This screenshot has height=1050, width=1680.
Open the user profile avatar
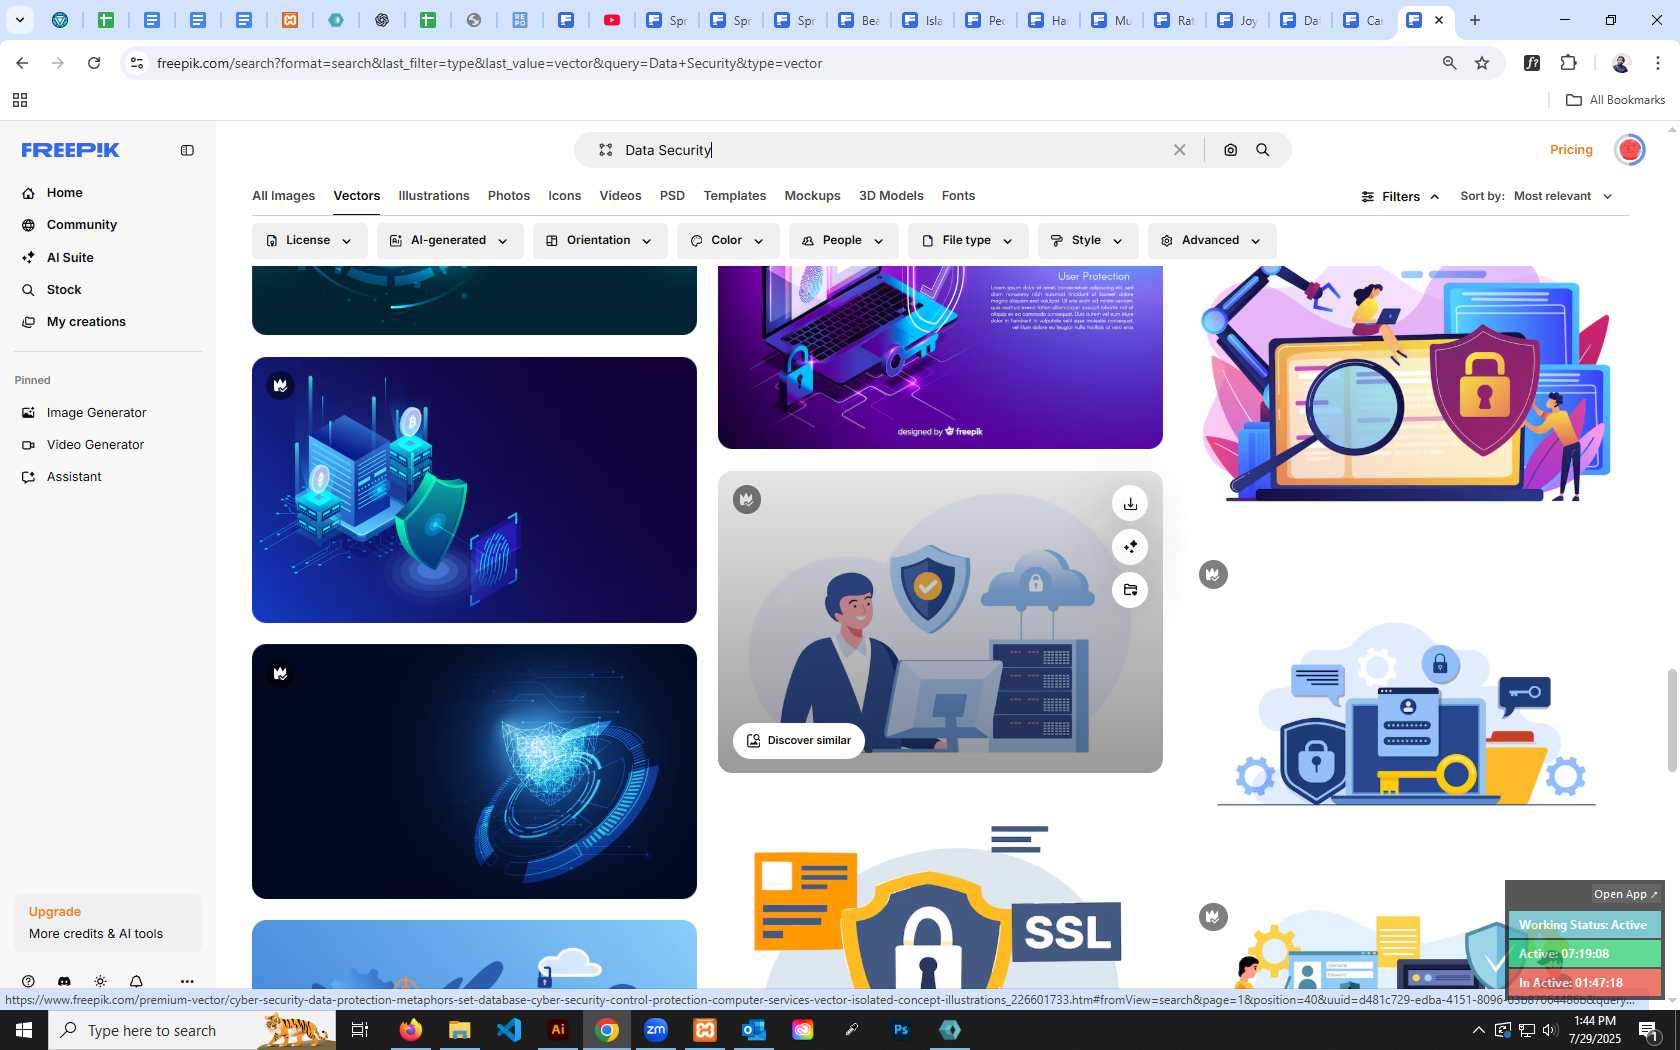[x=1630, y=150]
